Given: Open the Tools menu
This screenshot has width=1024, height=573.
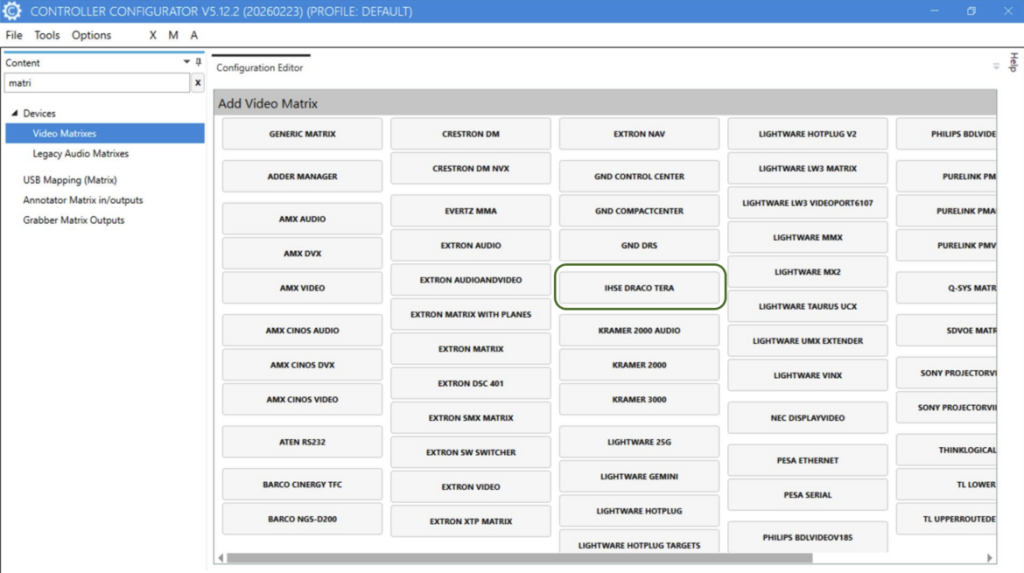Looking at the screenshot, I should pyautogui.click(x=47, y=35).
